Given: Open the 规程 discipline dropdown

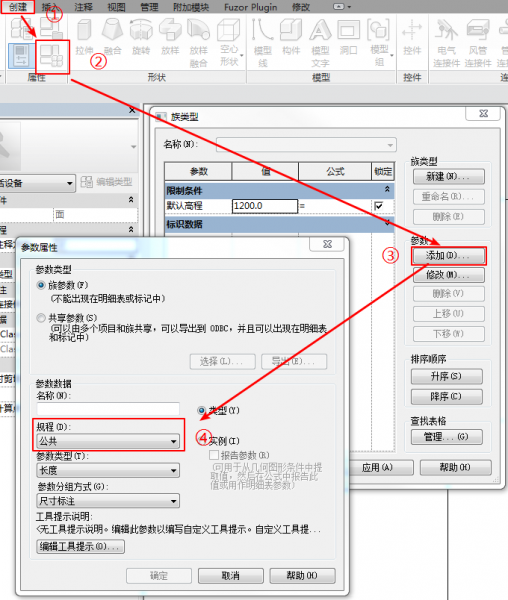Looking at the screenshot, I should (x=108, y=441).
